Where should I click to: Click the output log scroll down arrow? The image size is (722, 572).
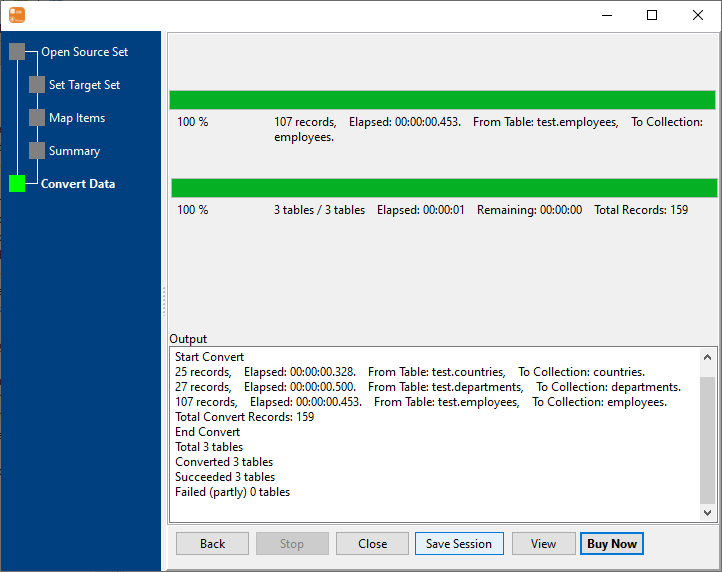pos(708,513)
